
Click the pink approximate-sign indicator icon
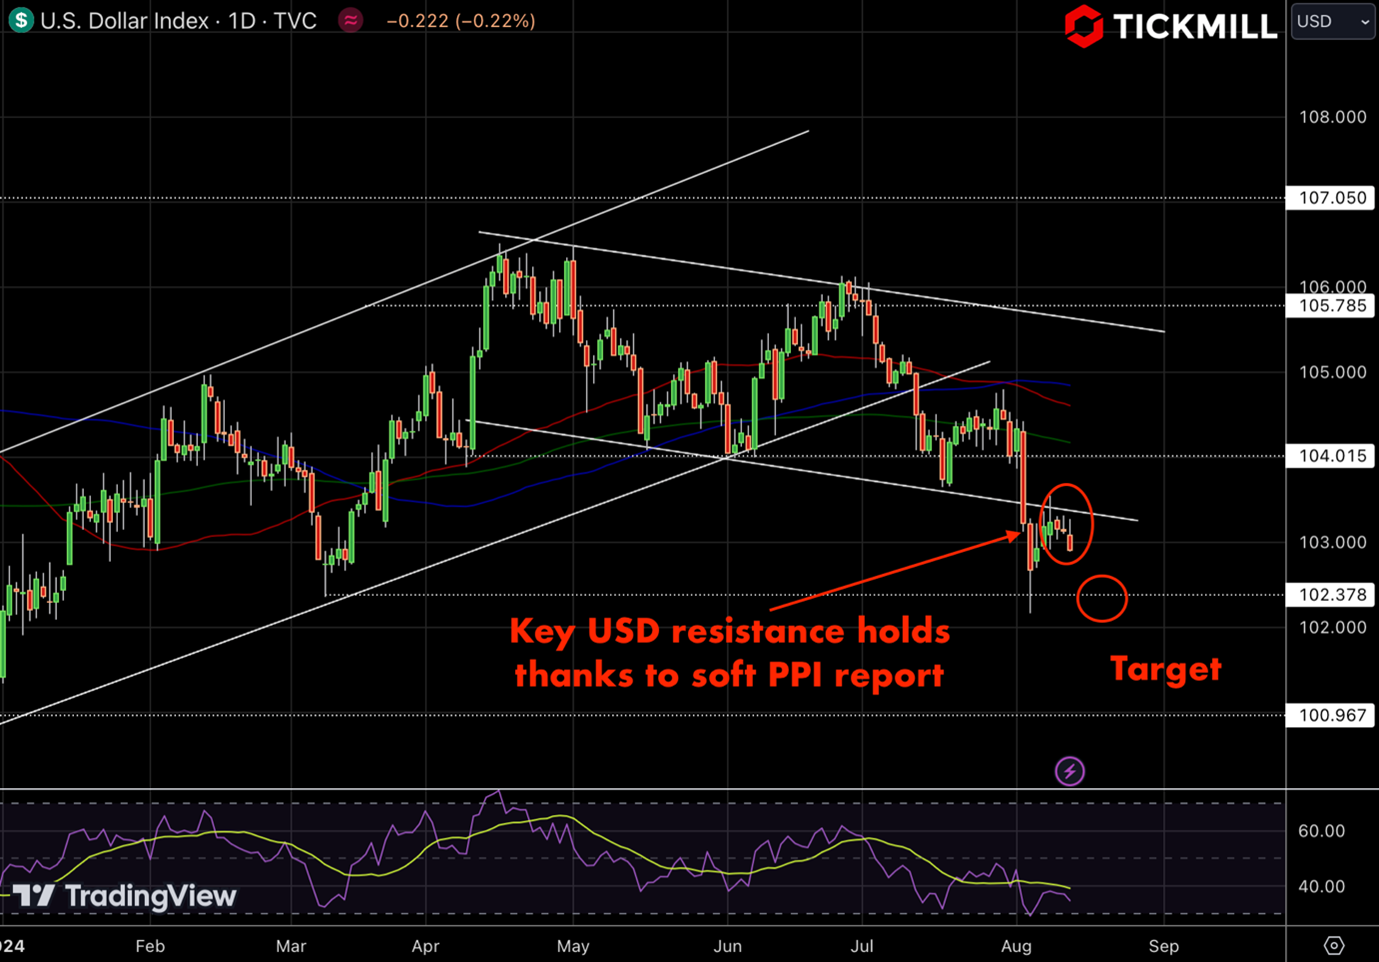(x=350, y=20)
